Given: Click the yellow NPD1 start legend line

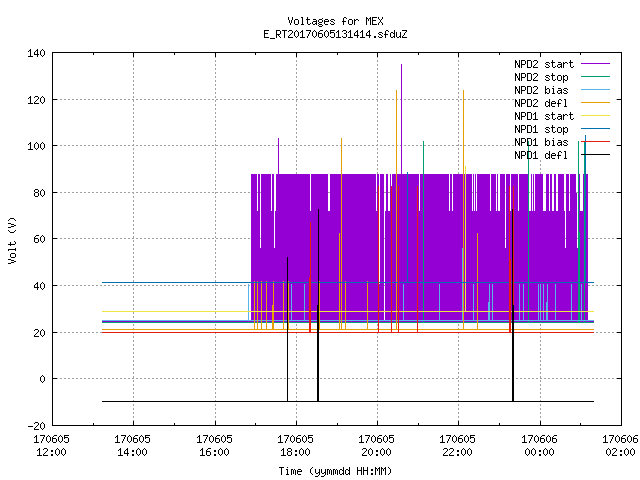Looking at the screenshot, I should [x=595, y=116].
